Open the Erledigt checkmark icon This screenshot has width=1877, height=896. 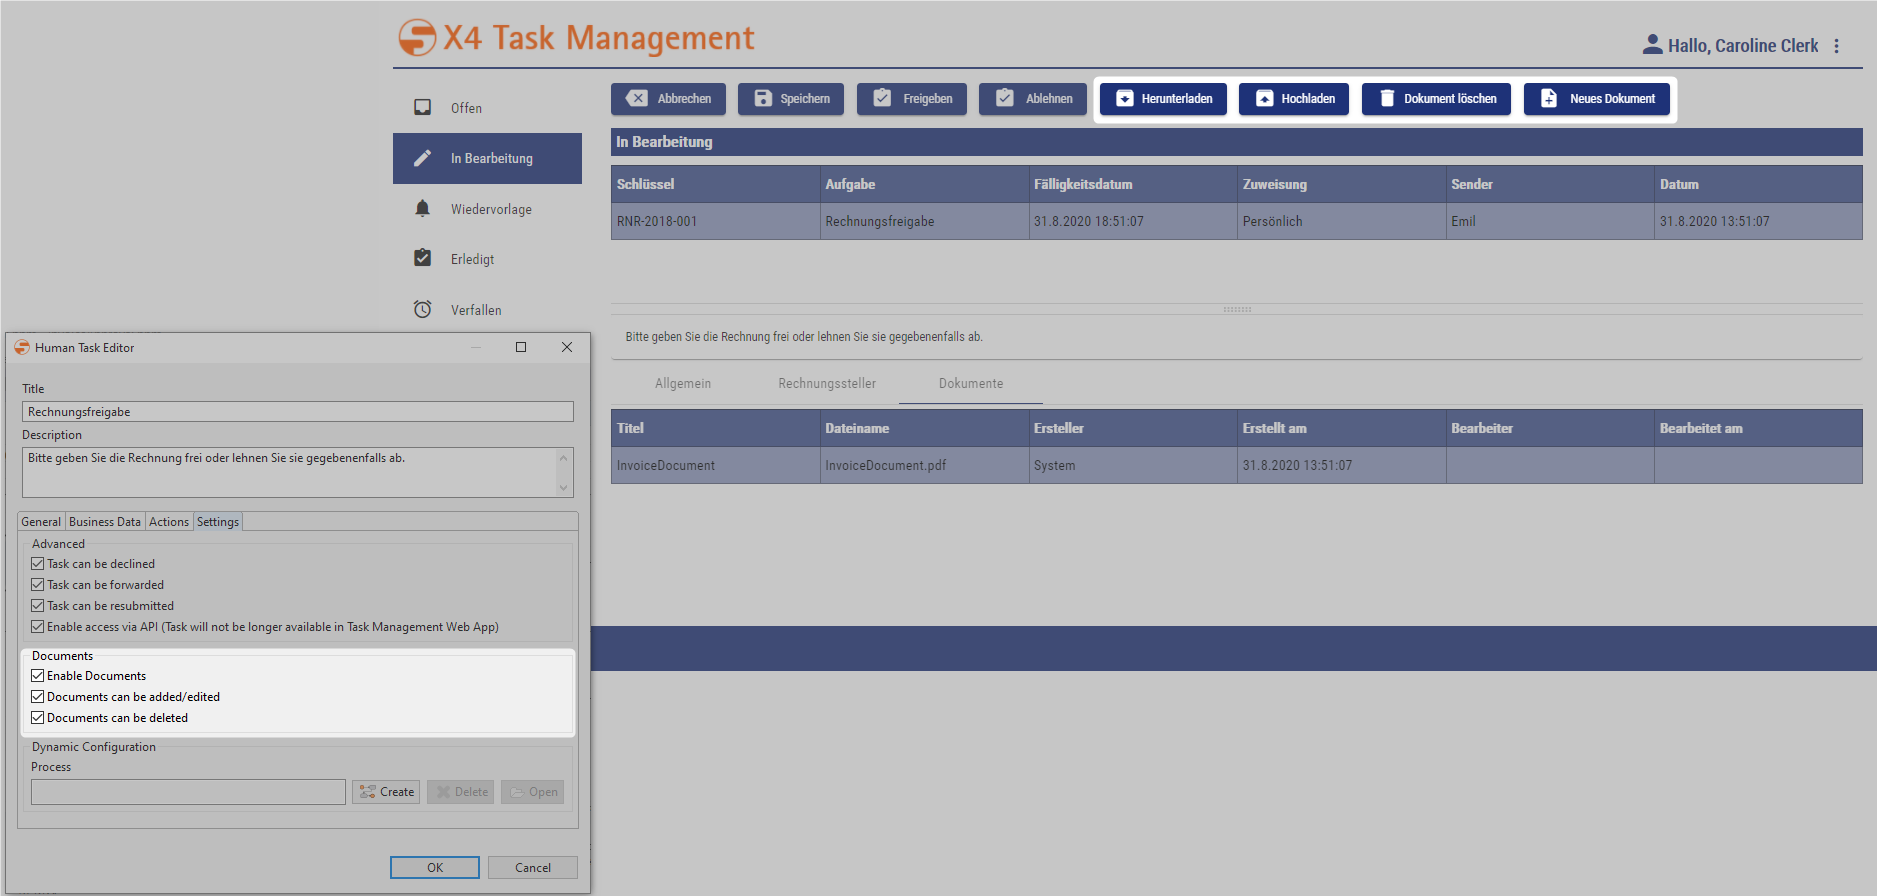coord(423,258)
